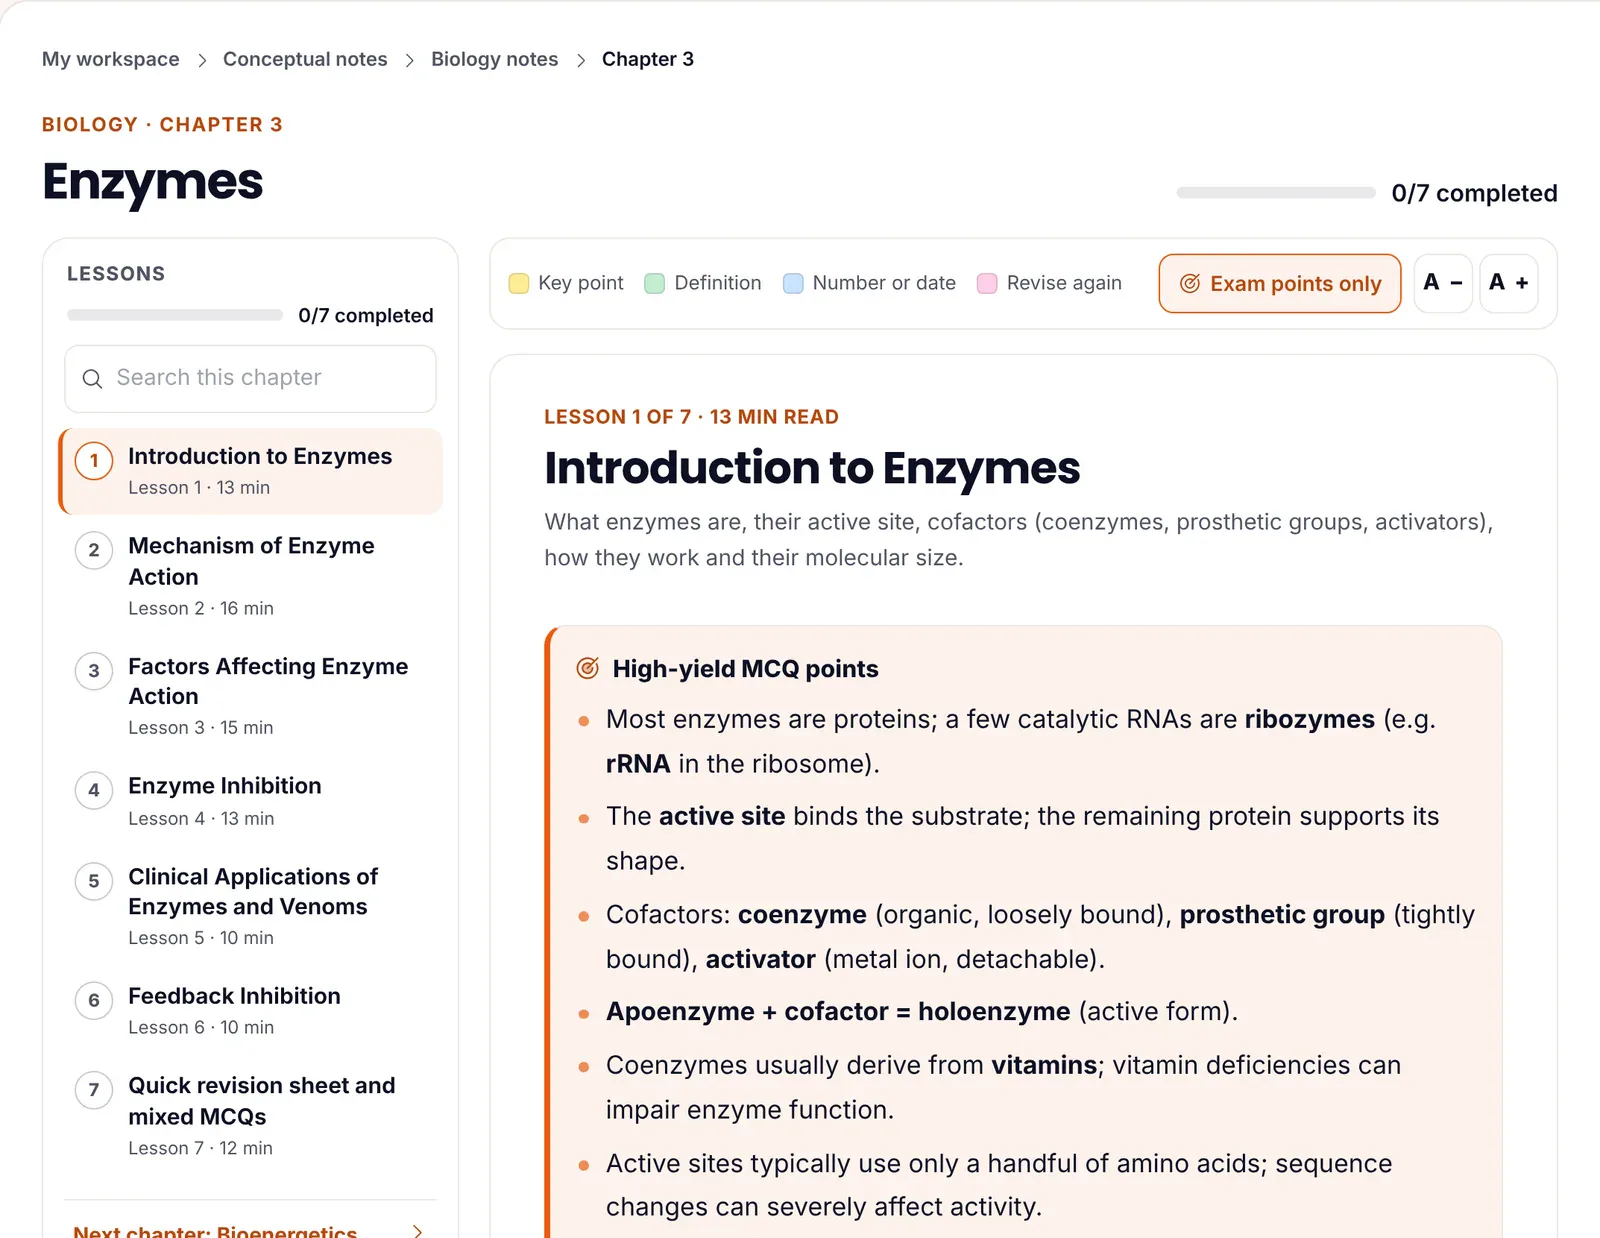Image resolution: width=1600 pixels, height=1238 pixels.
Task: Decrease font size with A − button
Action: pyautogui.click(x=1443, y=283)
